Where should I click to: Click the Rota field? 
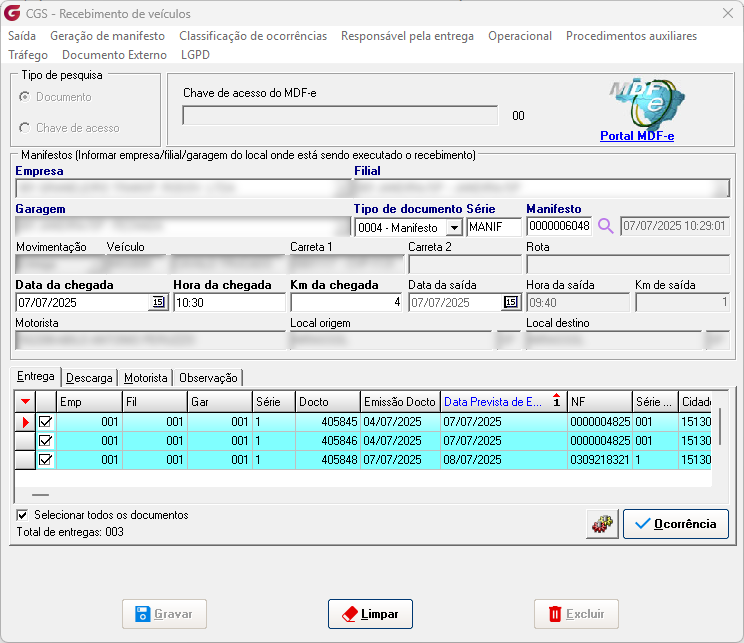[628, 264]
